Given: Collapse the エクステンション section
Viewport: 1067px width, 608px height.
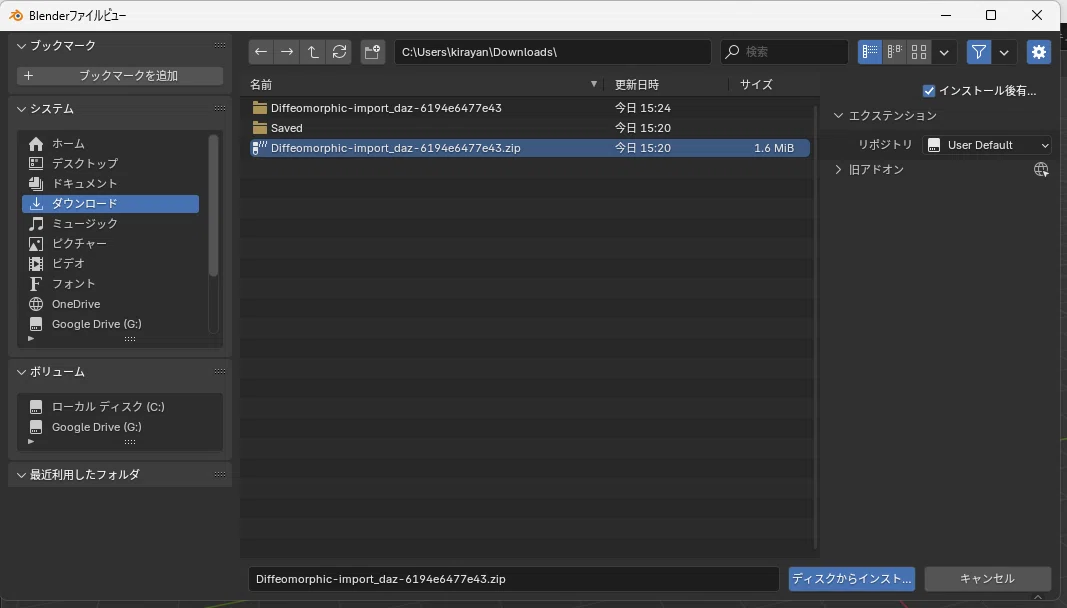Looking at the screenshot, I should [838, 116].
